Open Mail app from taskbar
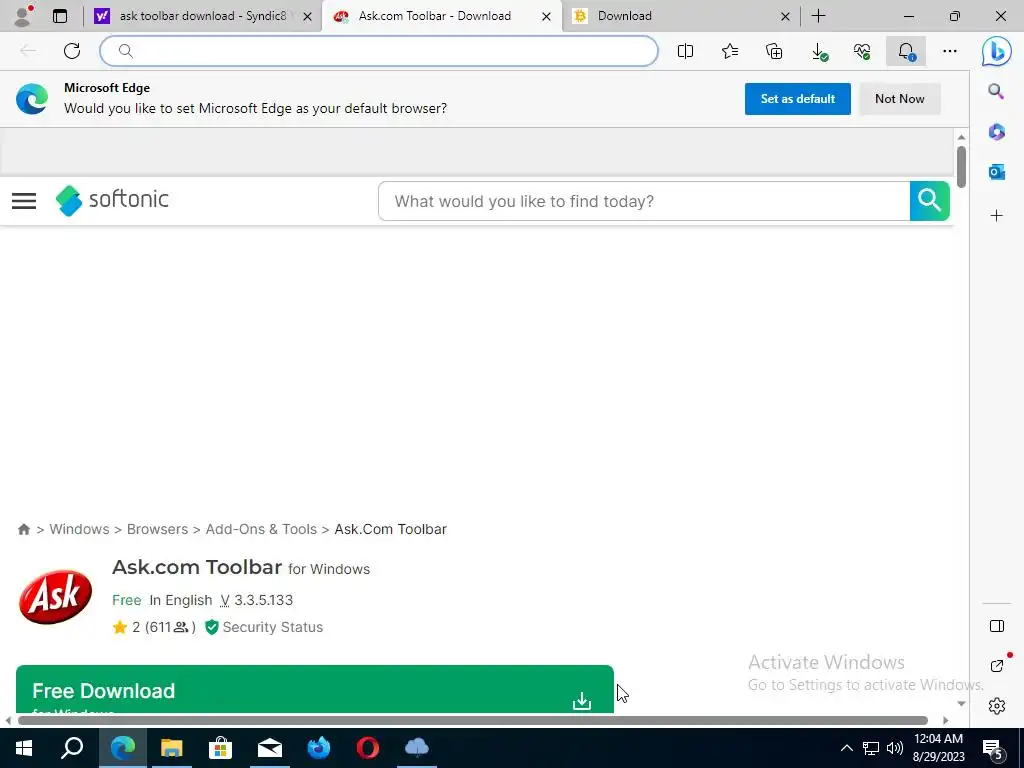 [270, 748]
